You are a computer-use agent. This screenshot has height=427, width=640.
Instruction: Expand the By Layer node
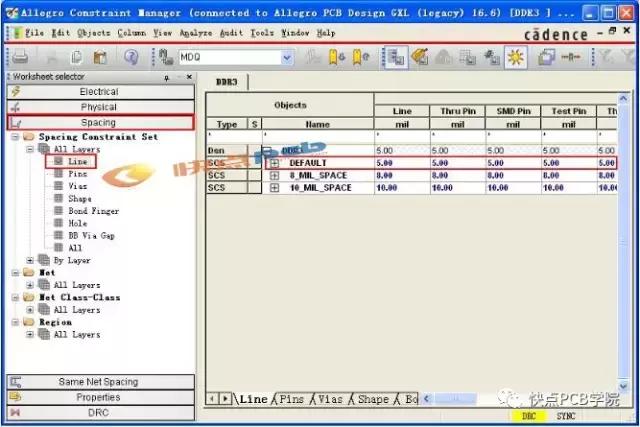click(x=30, y=260)
